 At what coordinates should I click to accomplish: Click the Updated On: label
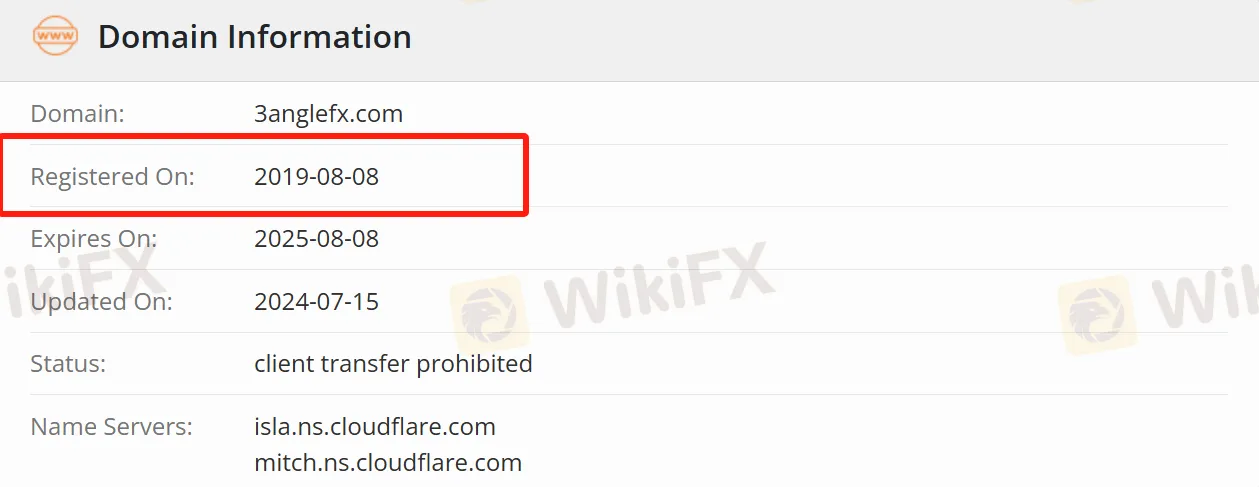pyautogui.click(x=102, y=301)
